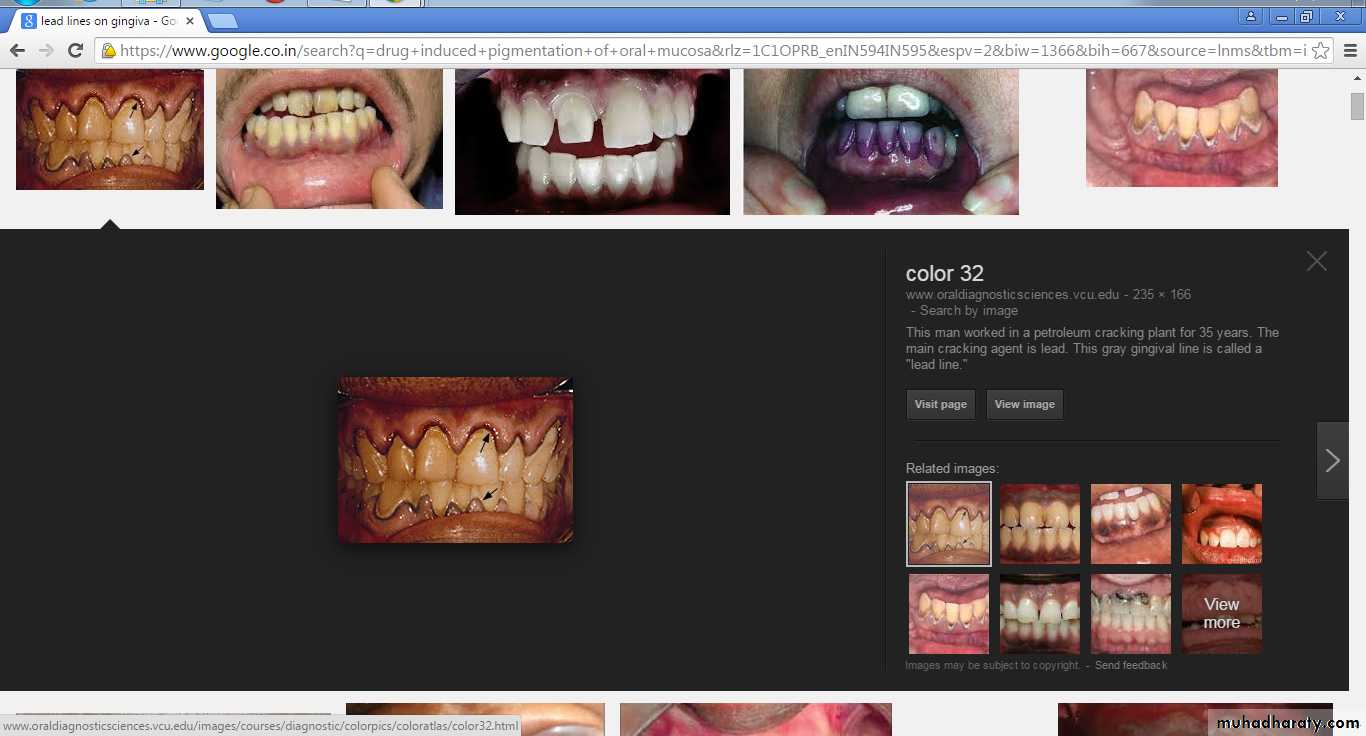
Task: Reload the page with refresh icon
Action: tap(75, 51)
